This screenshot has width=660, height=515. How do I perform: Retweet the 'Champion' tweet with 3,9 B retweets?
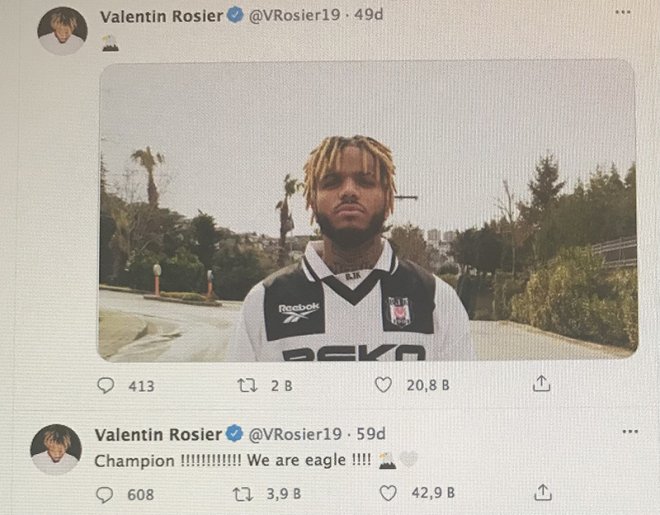(241, 493)
